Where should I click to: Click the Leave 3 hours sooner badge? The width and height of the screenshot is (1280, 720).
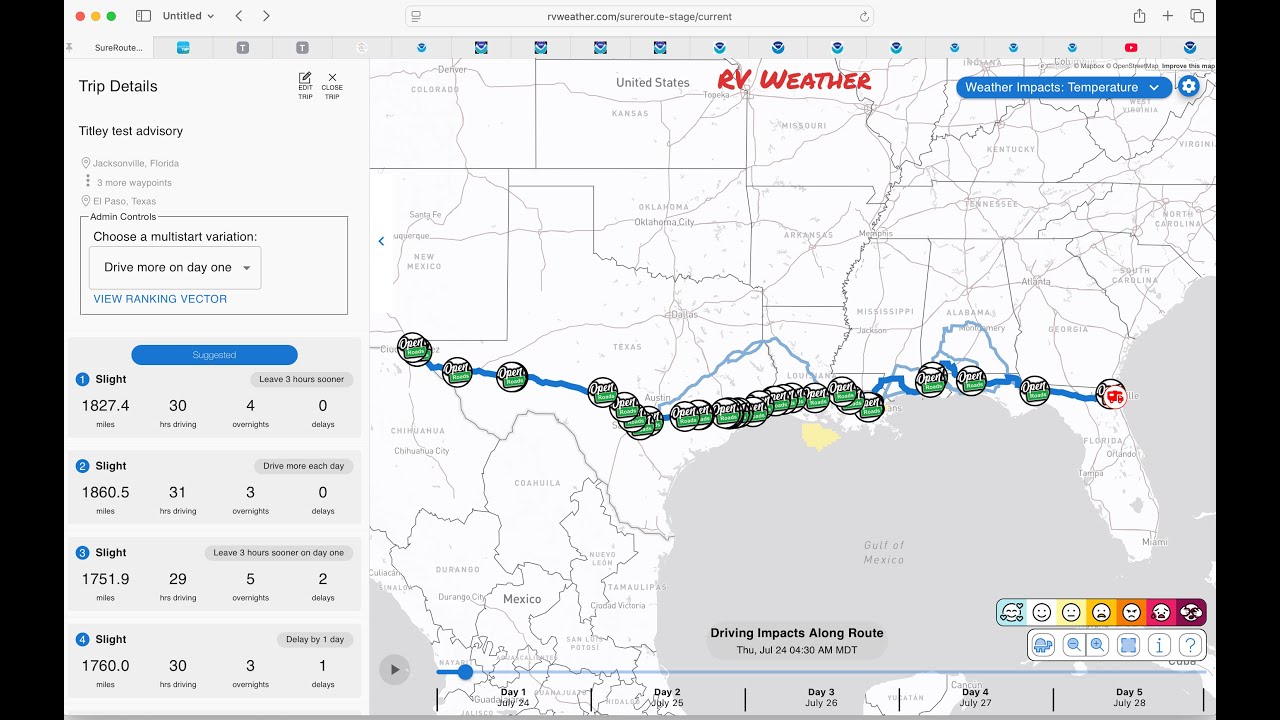click(300, 379)
